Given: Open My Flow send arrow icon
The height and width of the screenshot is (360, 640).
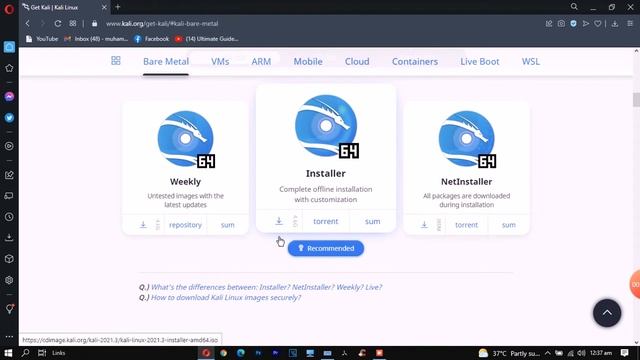Looking at the screenshot, I should pyautogui.click(x=586, y=24).
